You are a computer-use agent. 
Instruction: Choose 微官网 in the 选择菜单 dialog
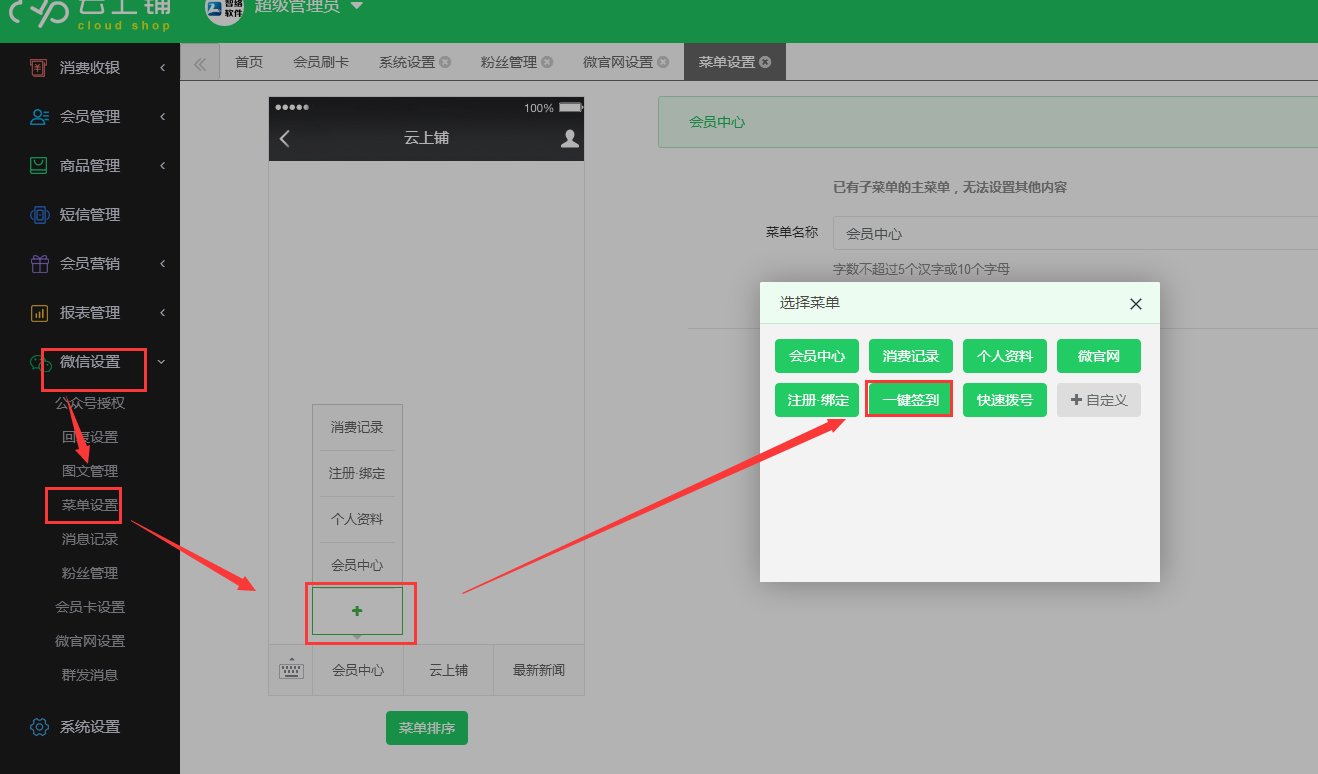click(1099, 356)
